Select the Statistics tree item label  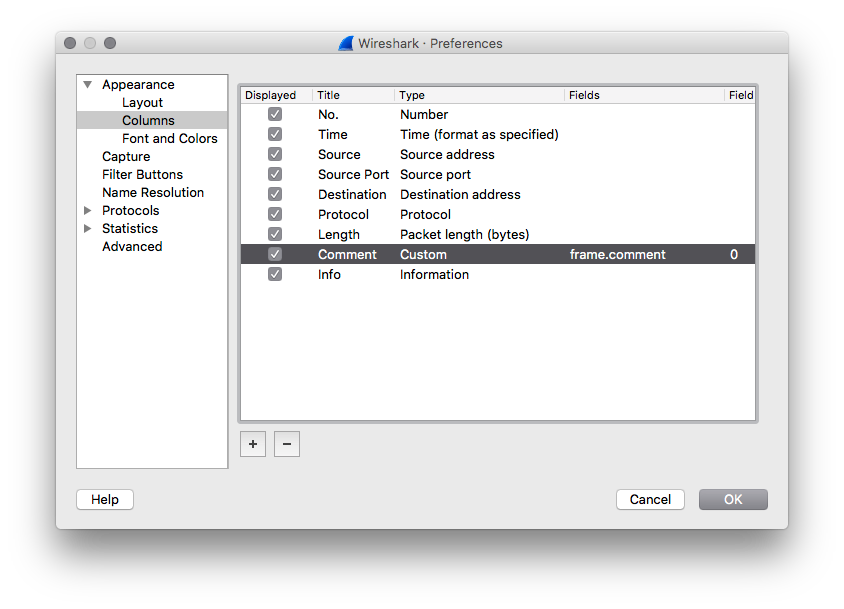tap(130, 228)
